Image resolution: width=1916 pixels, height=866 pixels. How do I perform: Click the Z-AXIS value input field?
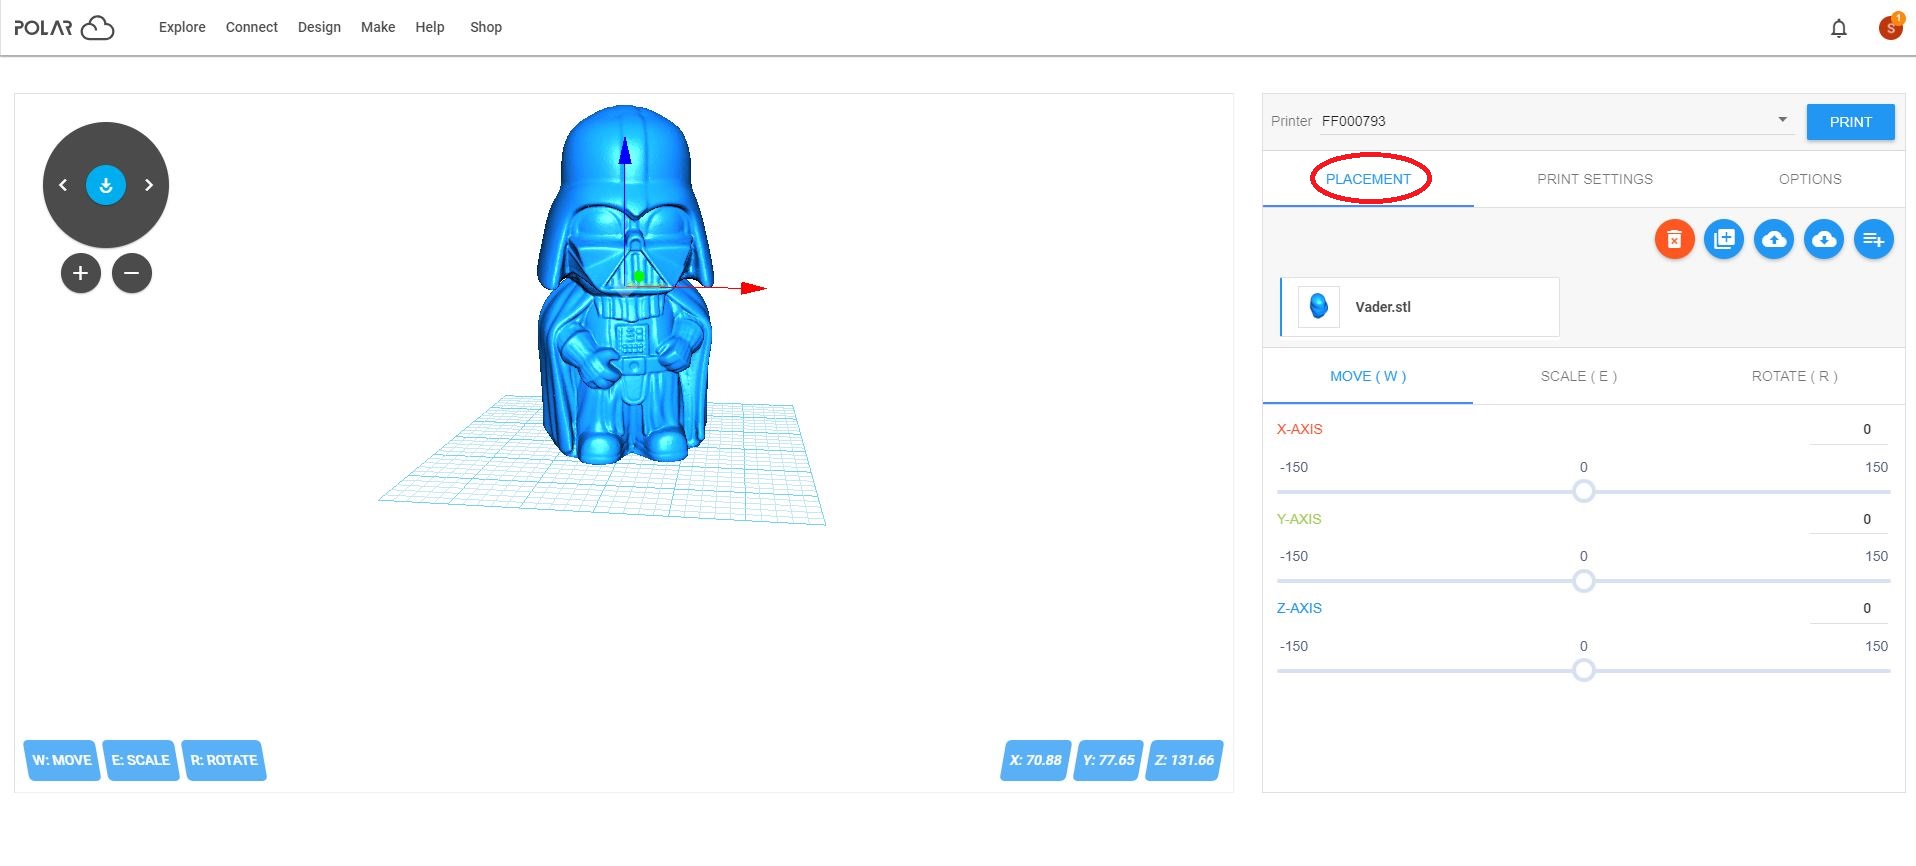1848,608
